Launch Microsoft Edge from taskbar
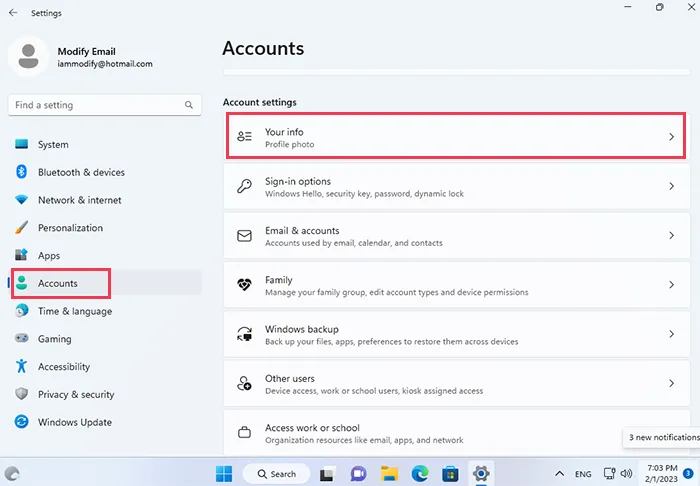Image resolution: width=700 pixels, height=486 pixels. [x=420, y=474]
